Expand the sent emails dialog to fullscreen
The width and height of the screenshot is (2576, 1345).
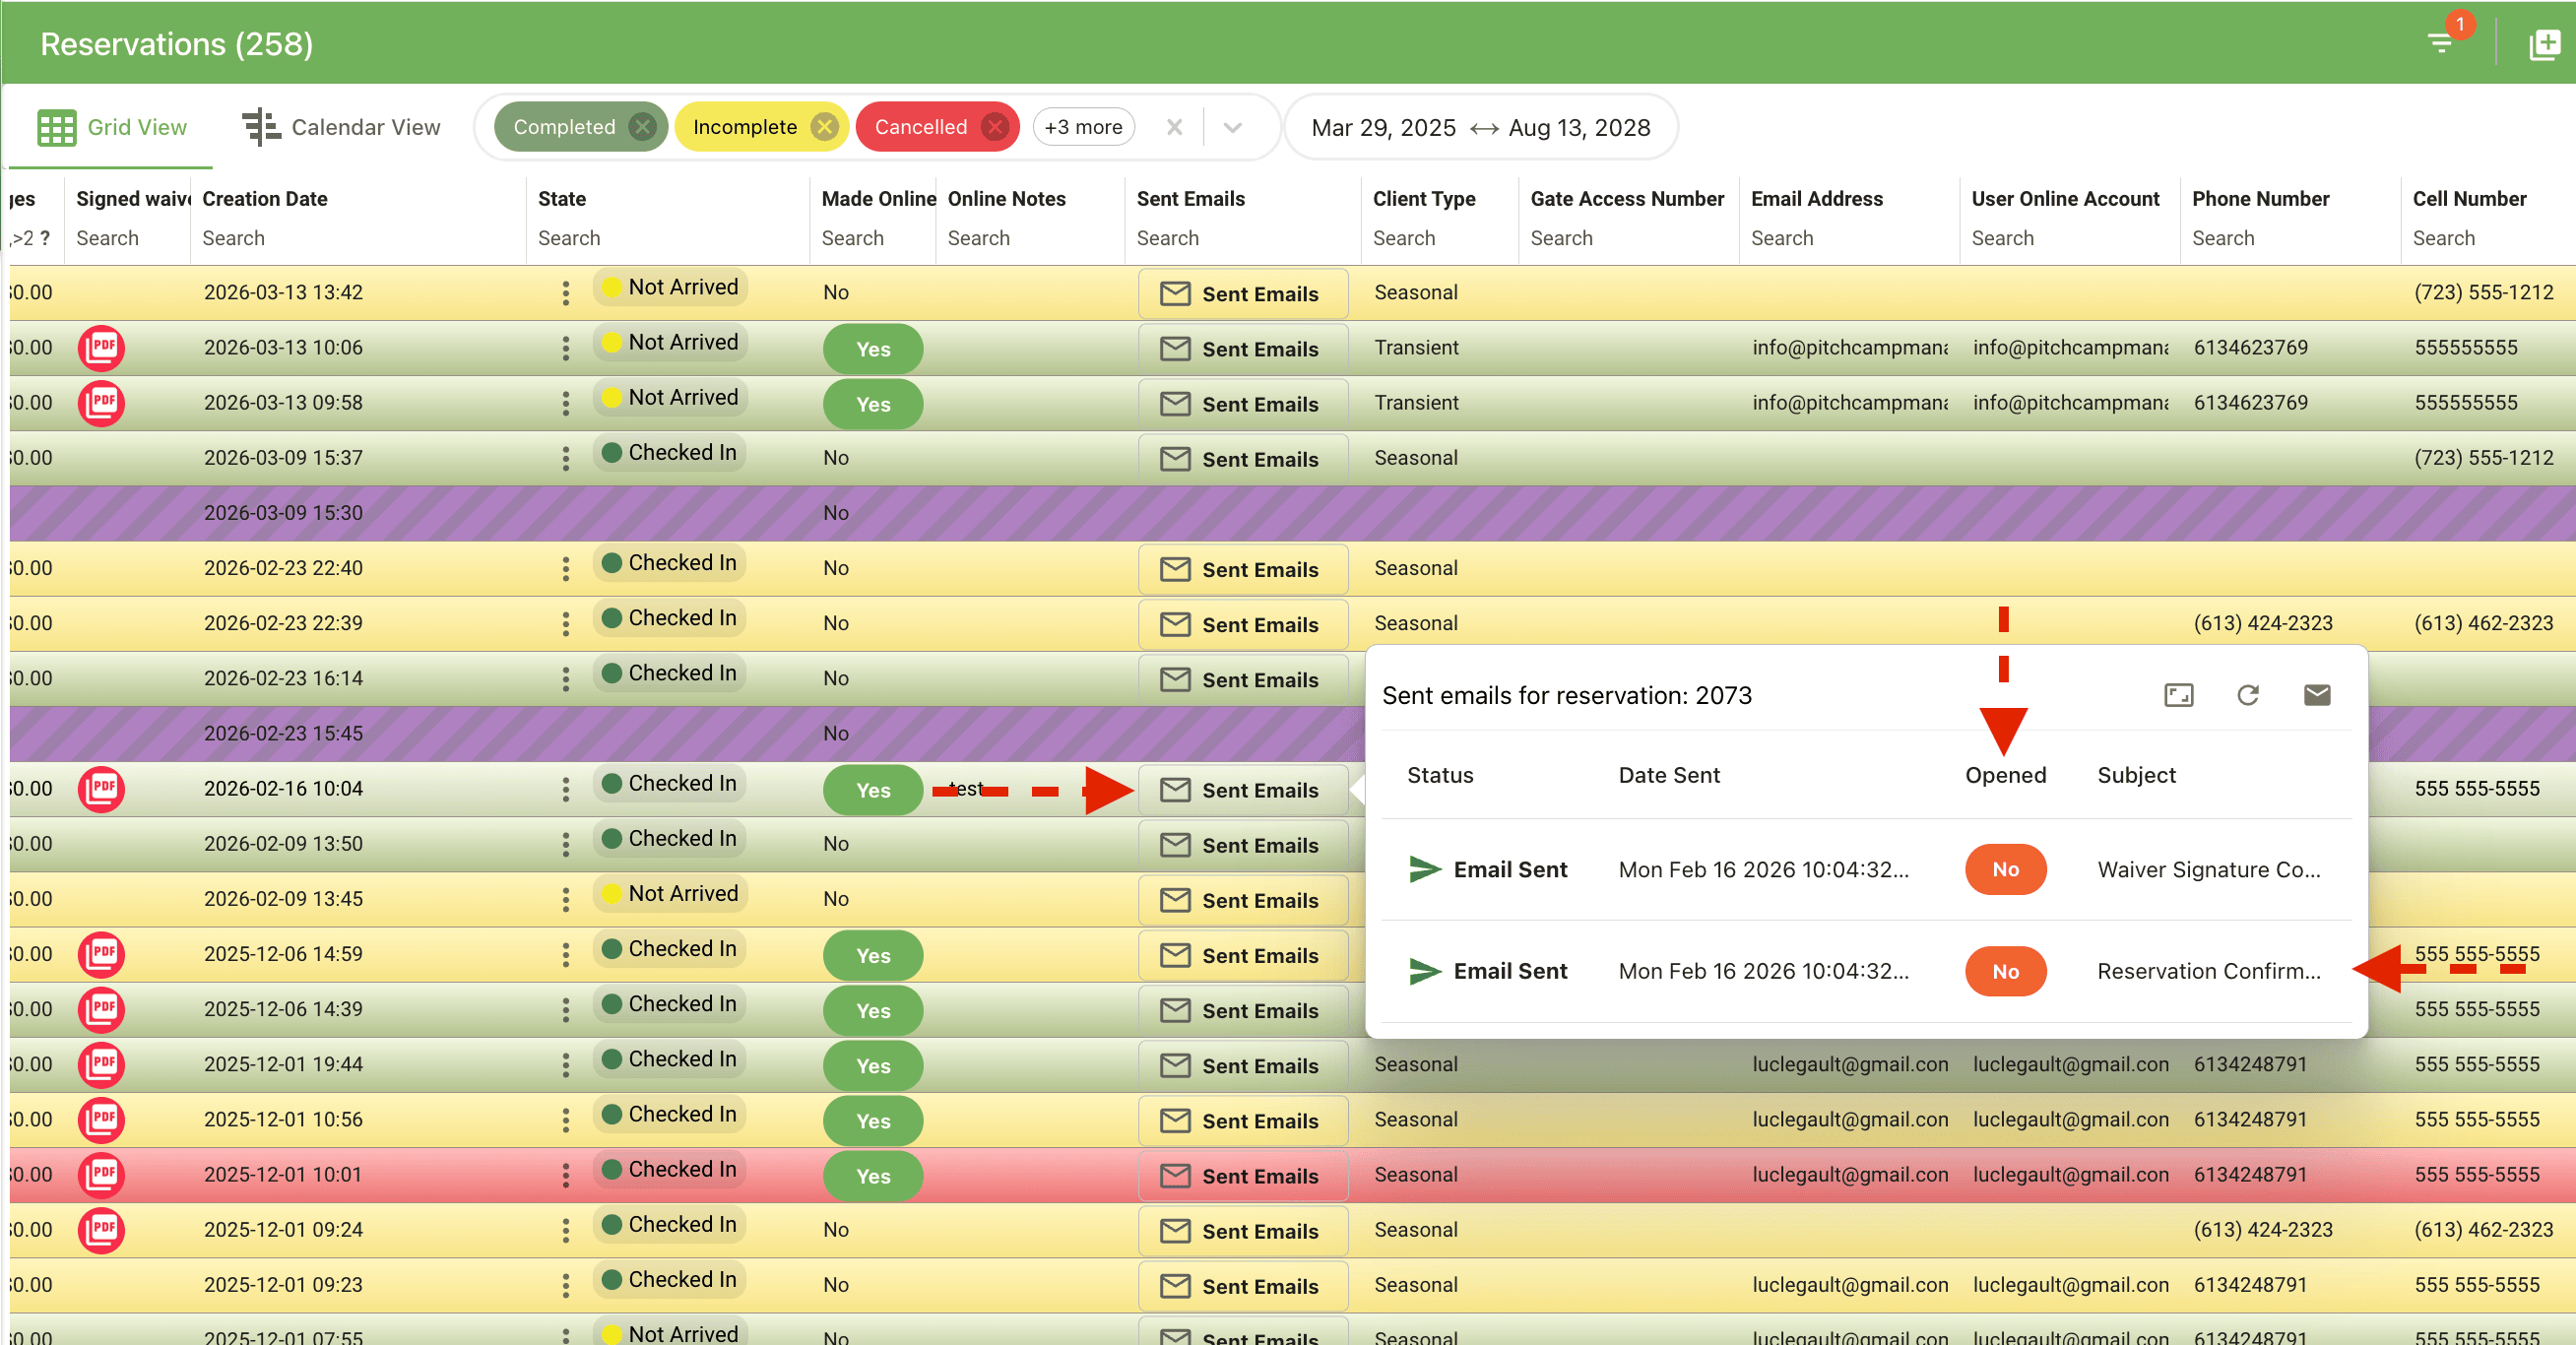2179,695
